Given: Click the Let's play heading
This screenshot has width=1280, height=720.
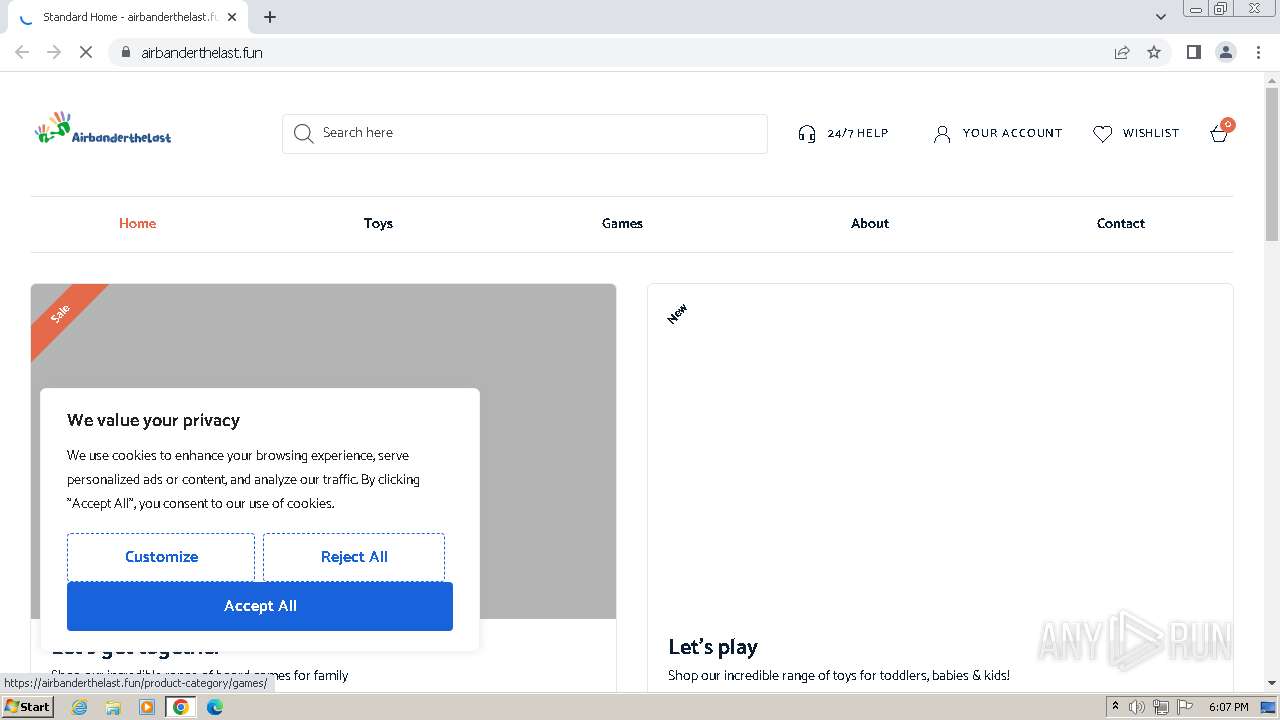Looking at the screenshot, I should coord(713,647).
